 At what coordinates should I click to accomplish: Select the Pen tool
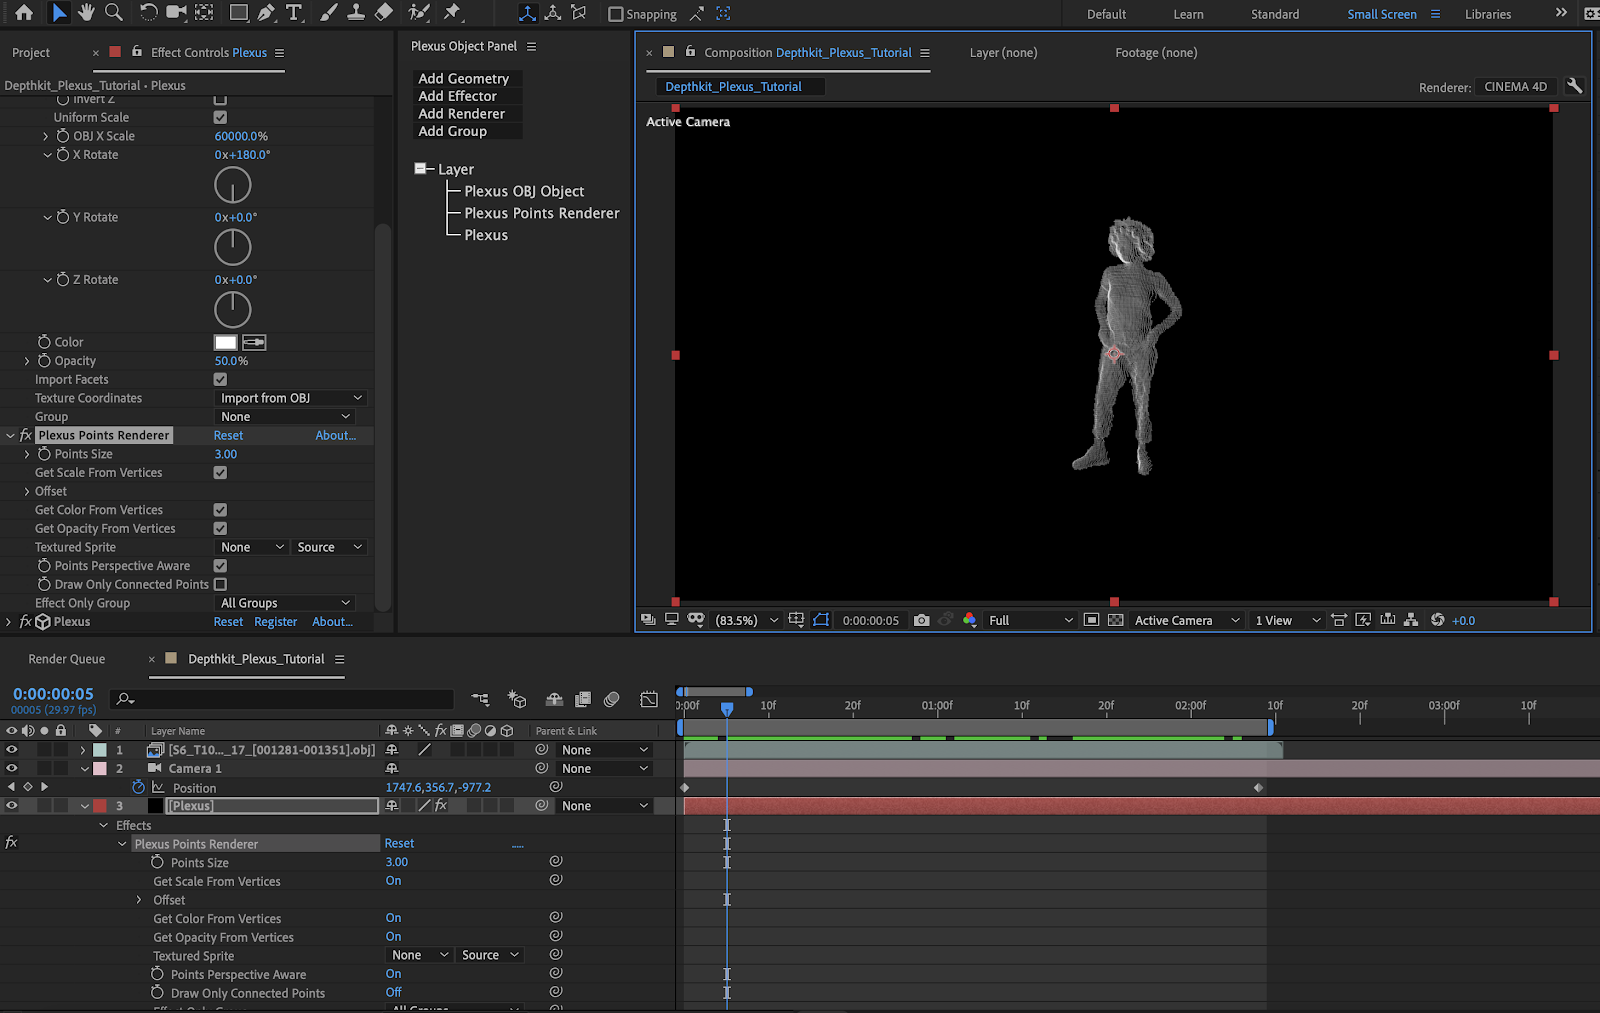click(266, 13)
